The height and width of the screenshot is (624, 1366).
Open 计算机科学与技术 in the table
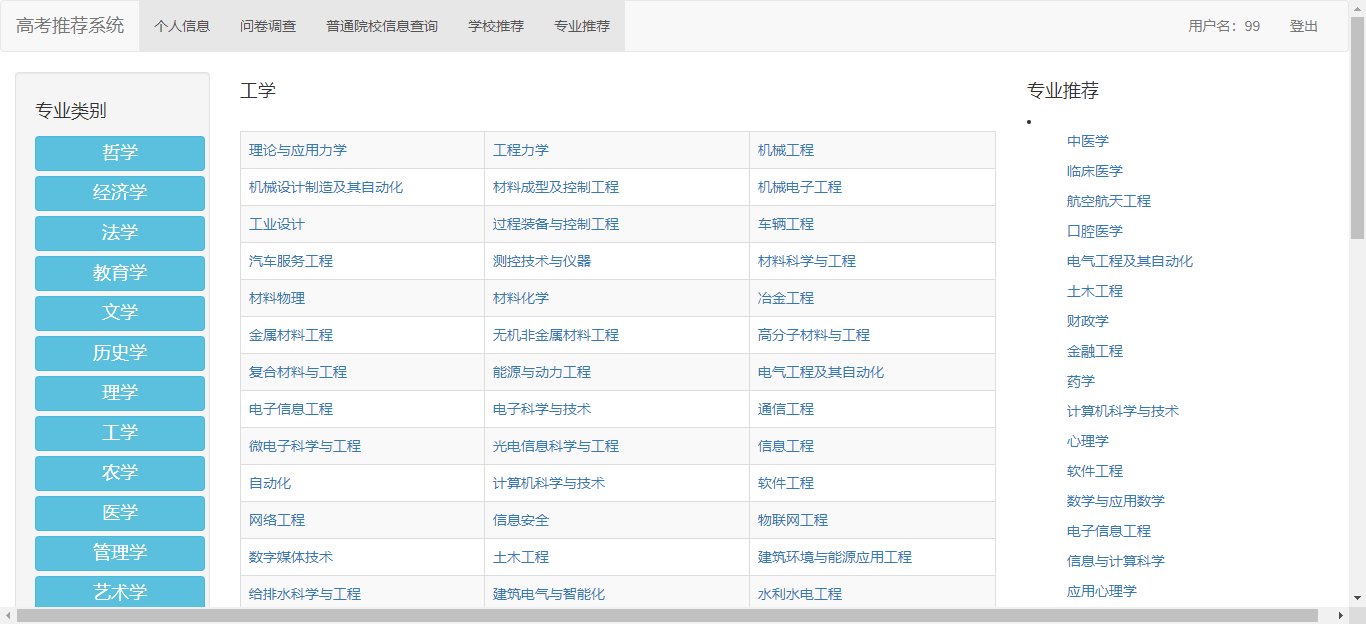pyautogui.click(x=549, y=483)
